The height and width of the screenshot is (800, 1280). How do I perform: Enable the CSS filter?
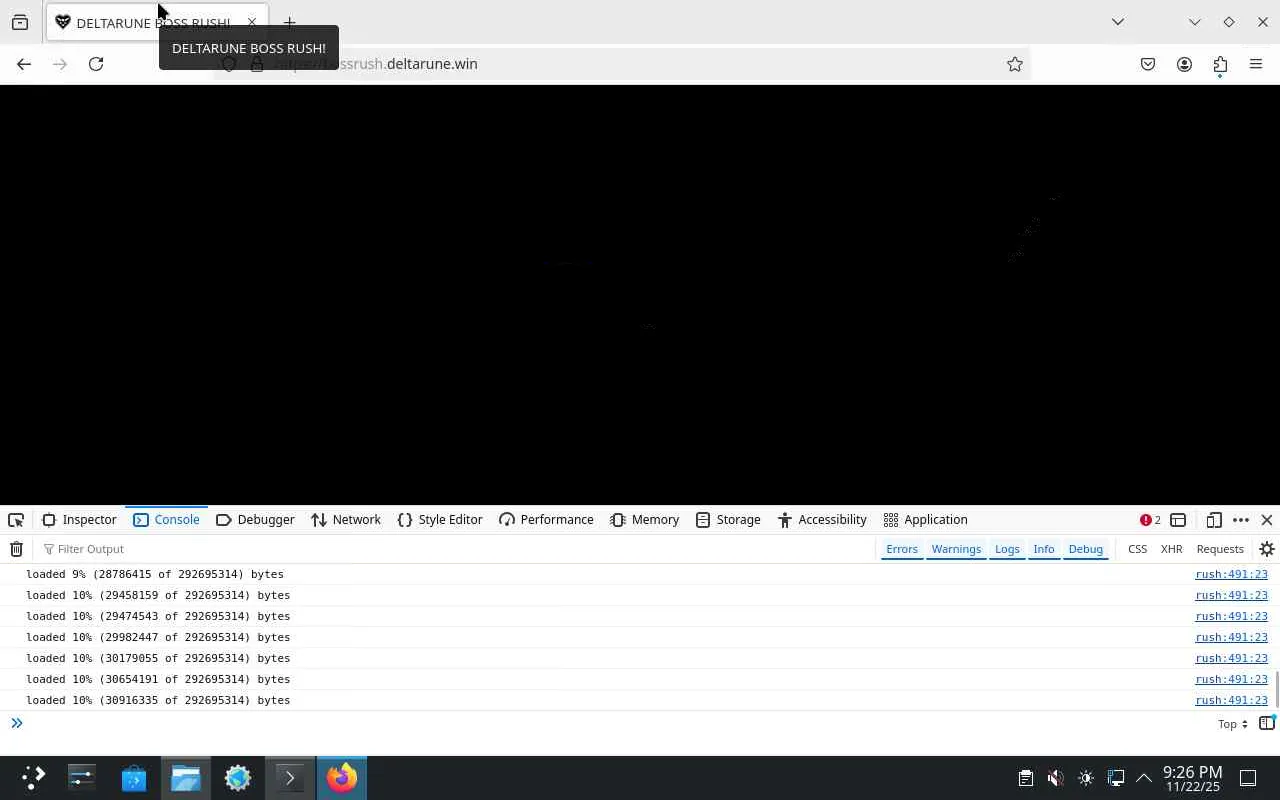click(x=1137, y=549)
